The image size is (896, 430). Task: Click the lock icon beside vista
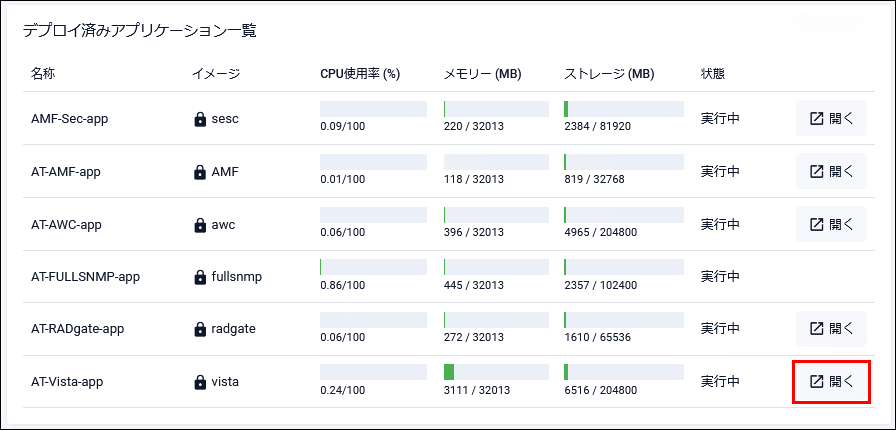click(200, 382)
